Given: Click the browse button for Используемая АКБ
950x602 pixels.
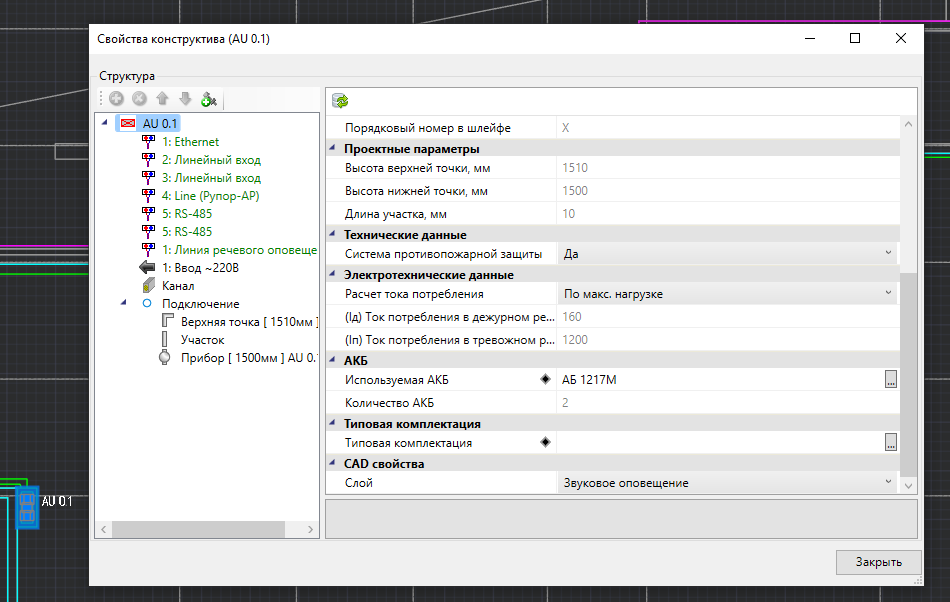Looking at the screenshot, I should [890, 379].
